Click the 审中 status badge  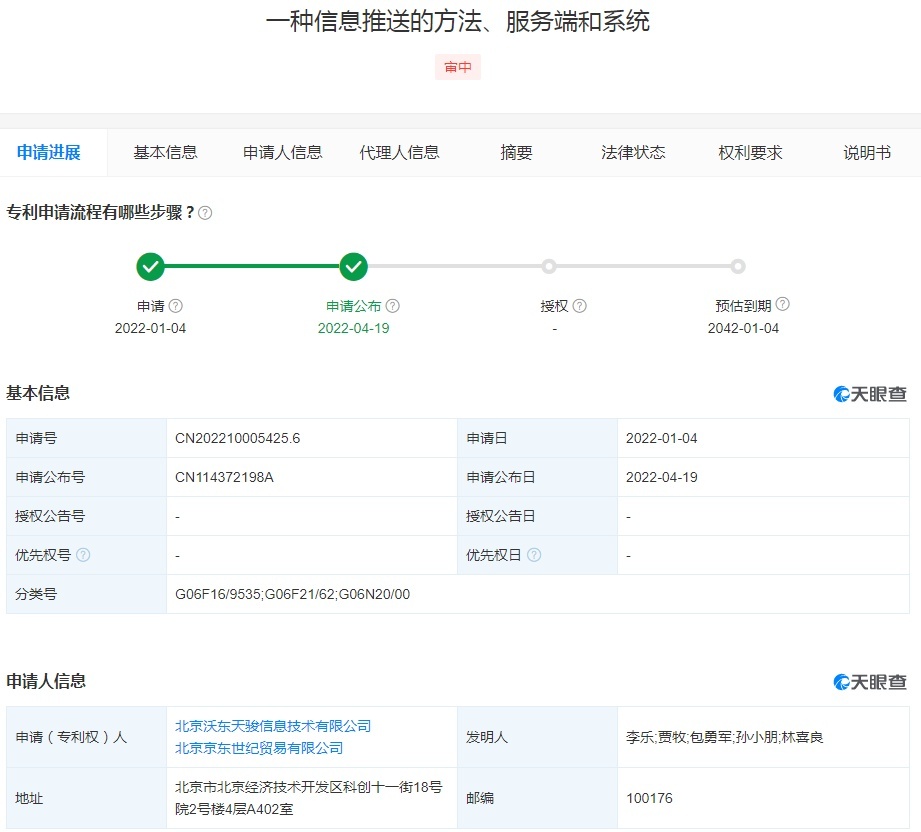tap(458, 68)
